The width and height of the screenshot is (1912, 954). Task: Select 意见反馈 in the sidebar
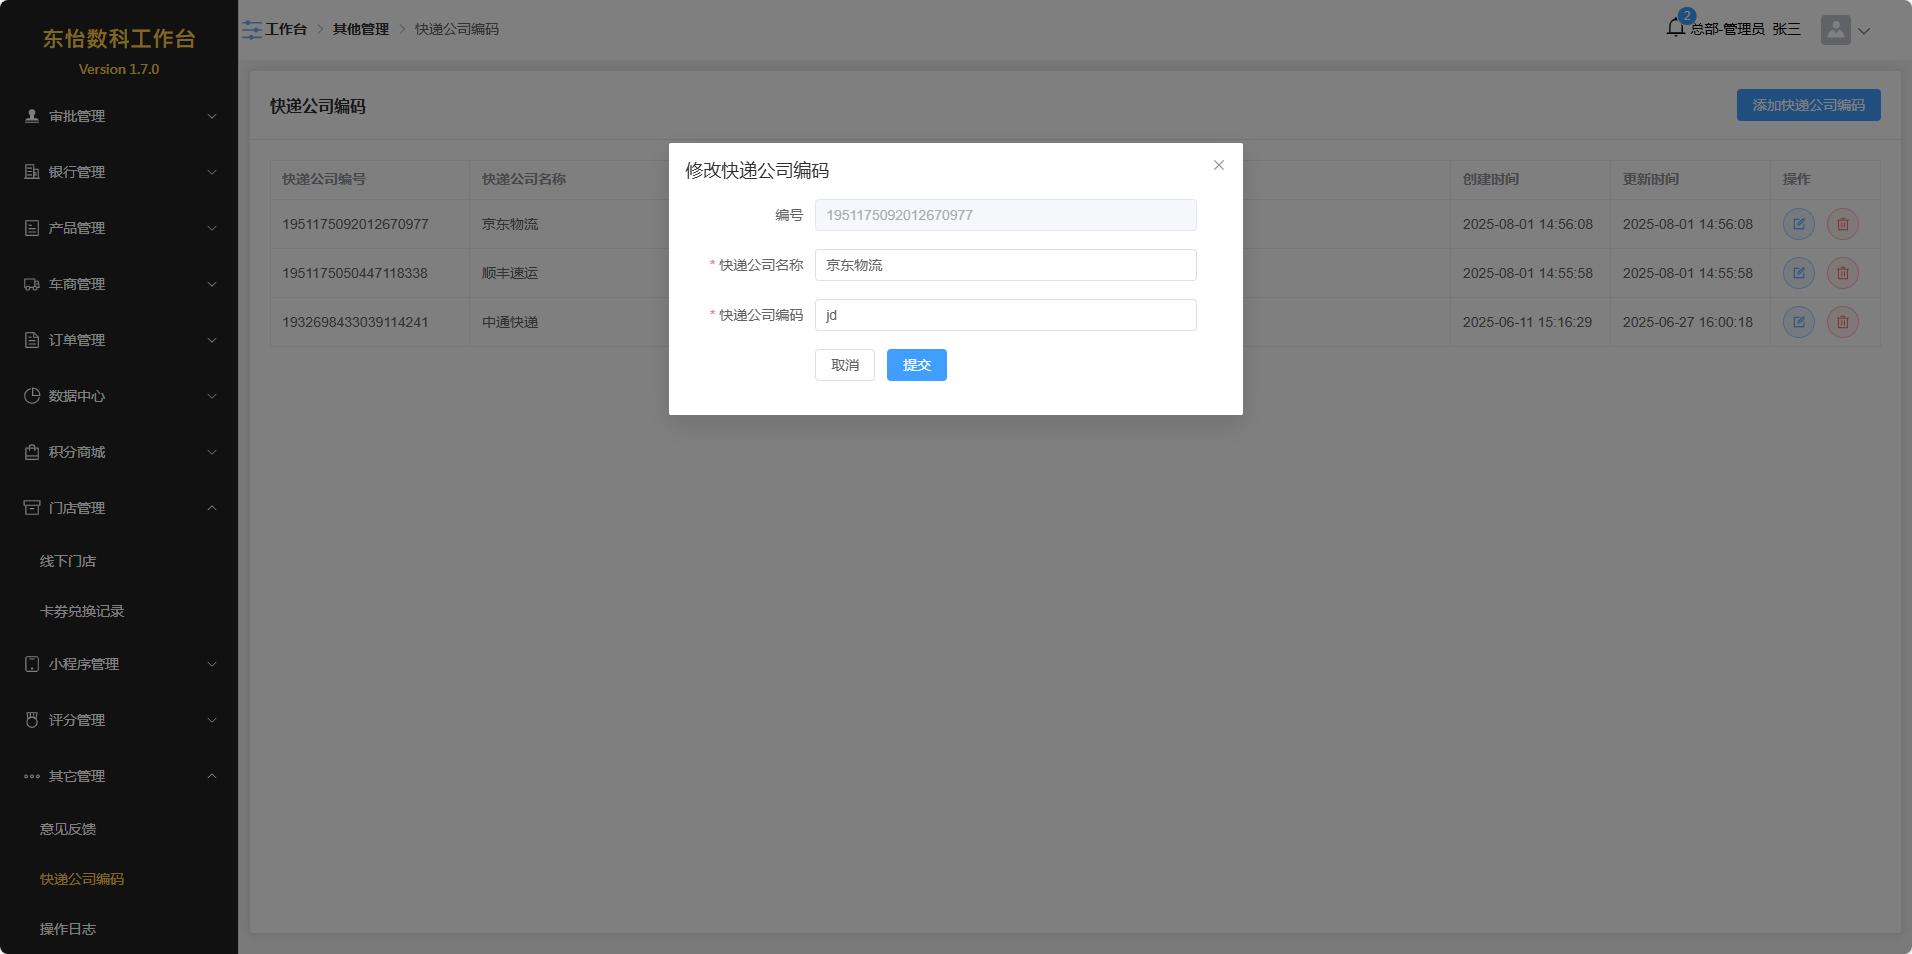[x=68, y=829]
